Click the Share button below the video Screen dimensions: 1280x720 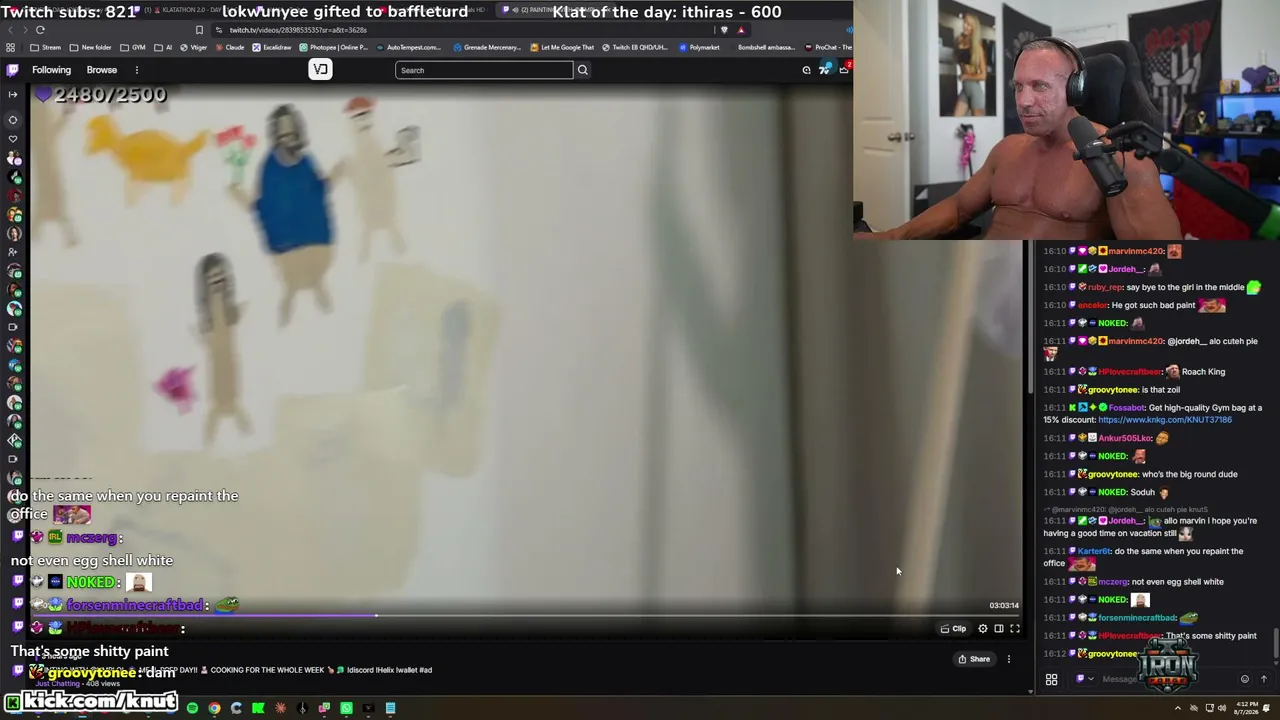974,659
